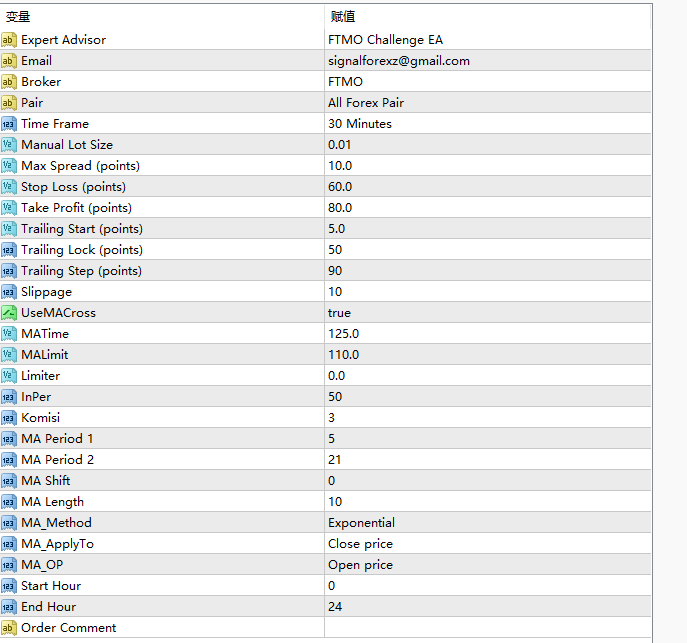Viewport: 687px width, 643px height.
Task: Toggle the UseMACross true value
Action: [x=340, y=313]
